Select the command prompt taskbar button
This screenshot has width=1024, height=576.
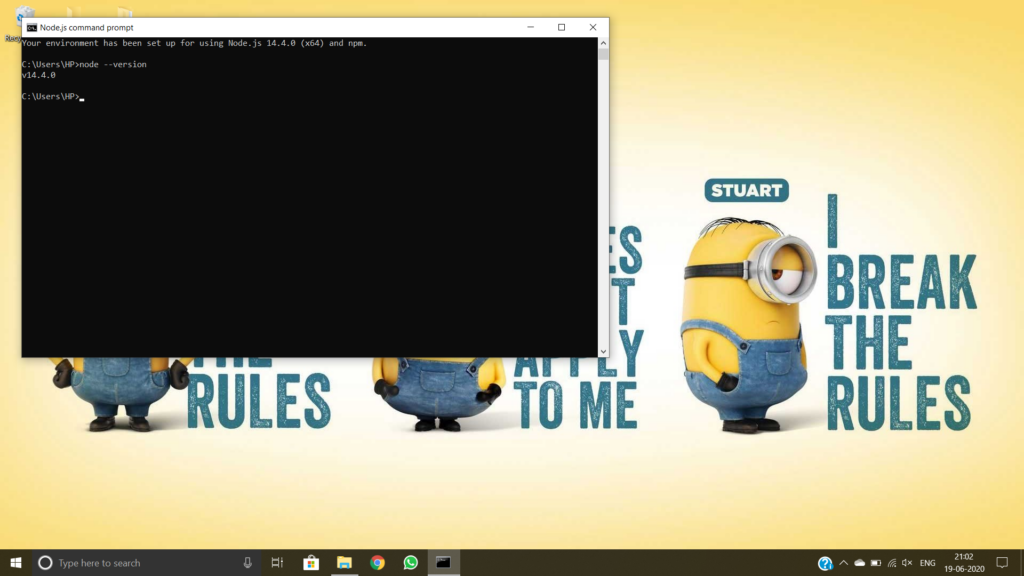click(443, 562)
